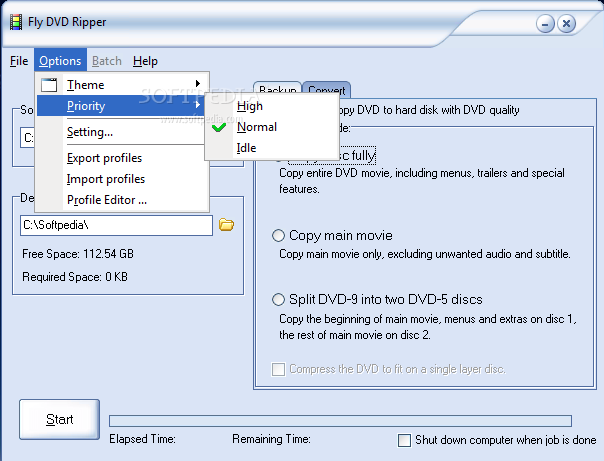Screen dimensions: 604x461
Task: Close the Fly DVD Ripper window
Action: (566, 24)
